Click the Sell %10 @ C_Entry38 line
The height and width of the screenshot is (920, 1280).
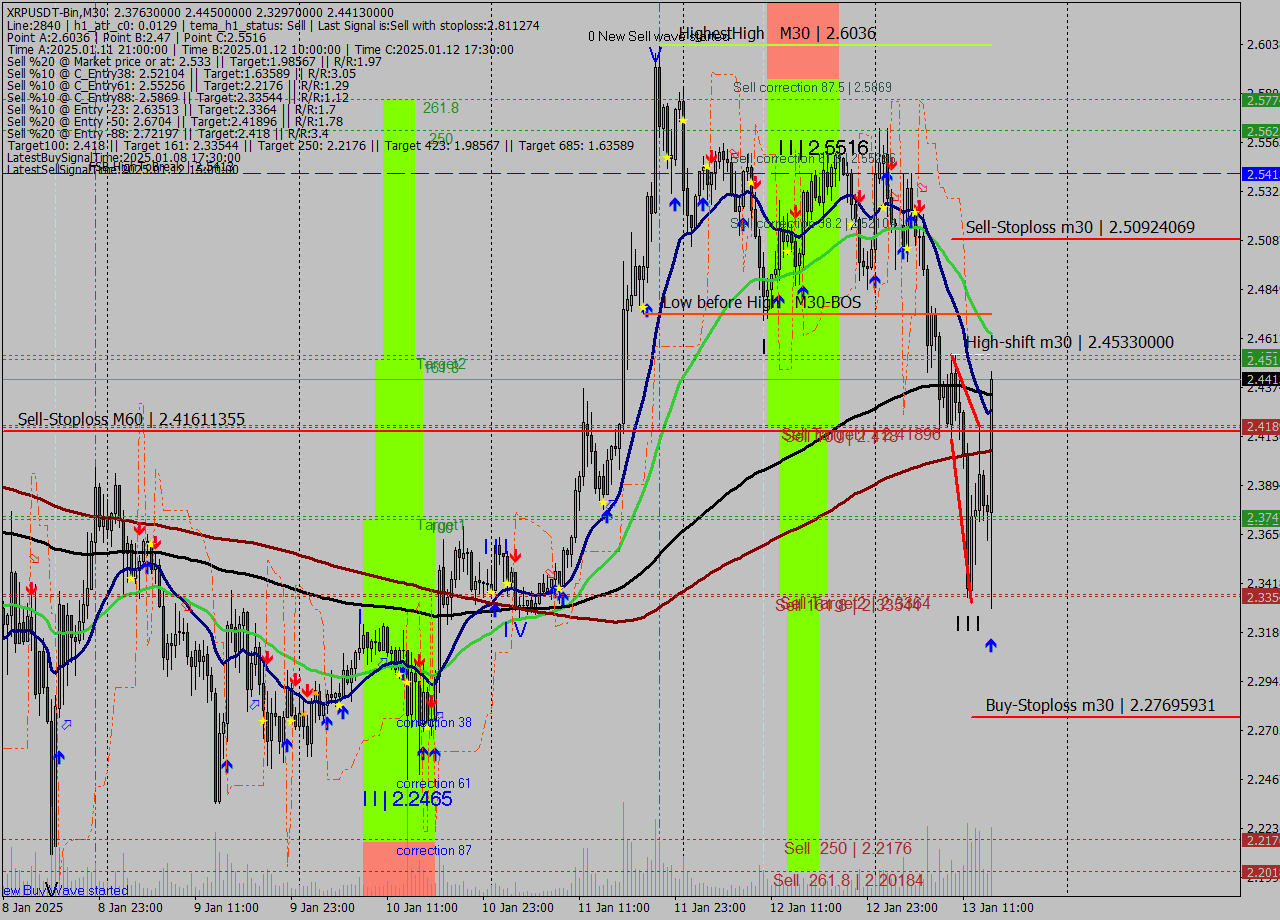[181, 73]
